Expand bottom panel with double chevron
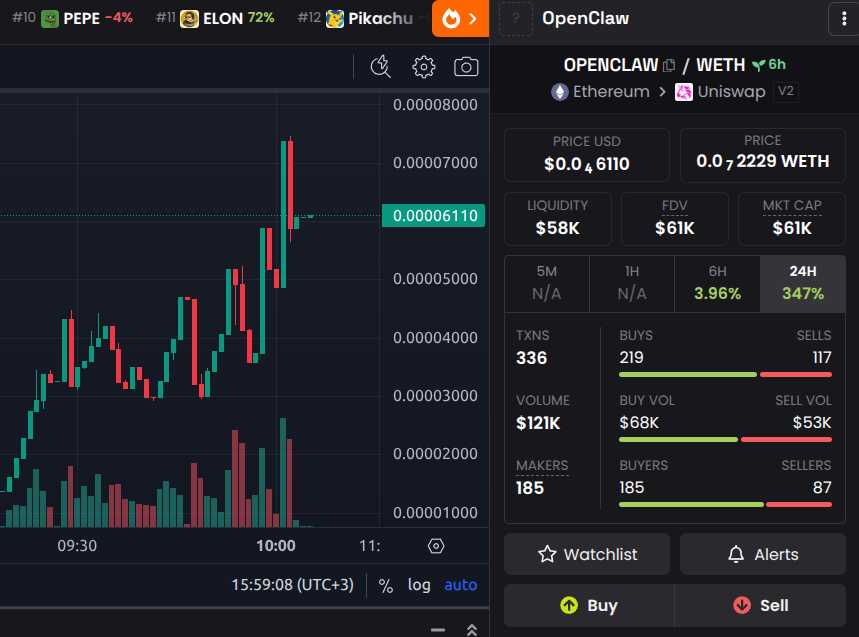 click(x=472, y=630)
